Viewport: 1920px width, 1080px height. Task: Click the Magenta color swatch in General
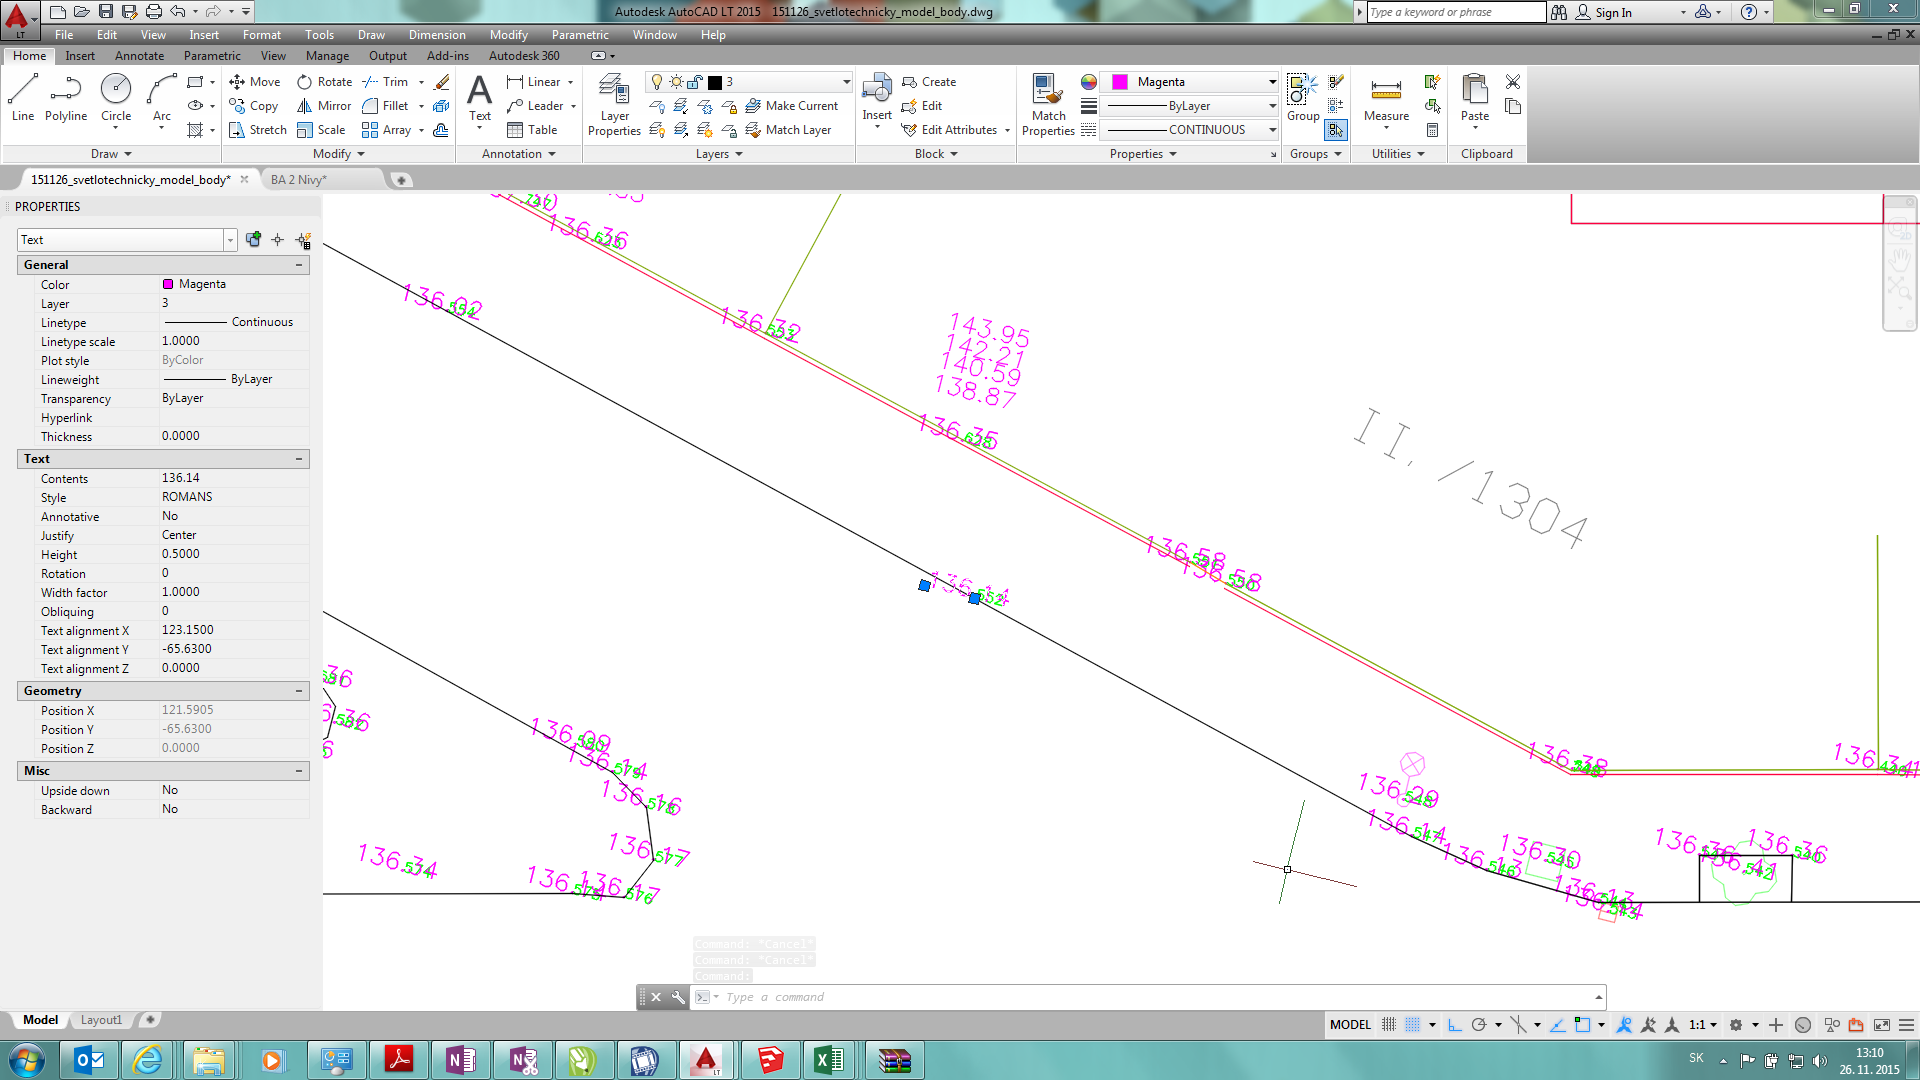pyautogui.click(x=168, y=284)
